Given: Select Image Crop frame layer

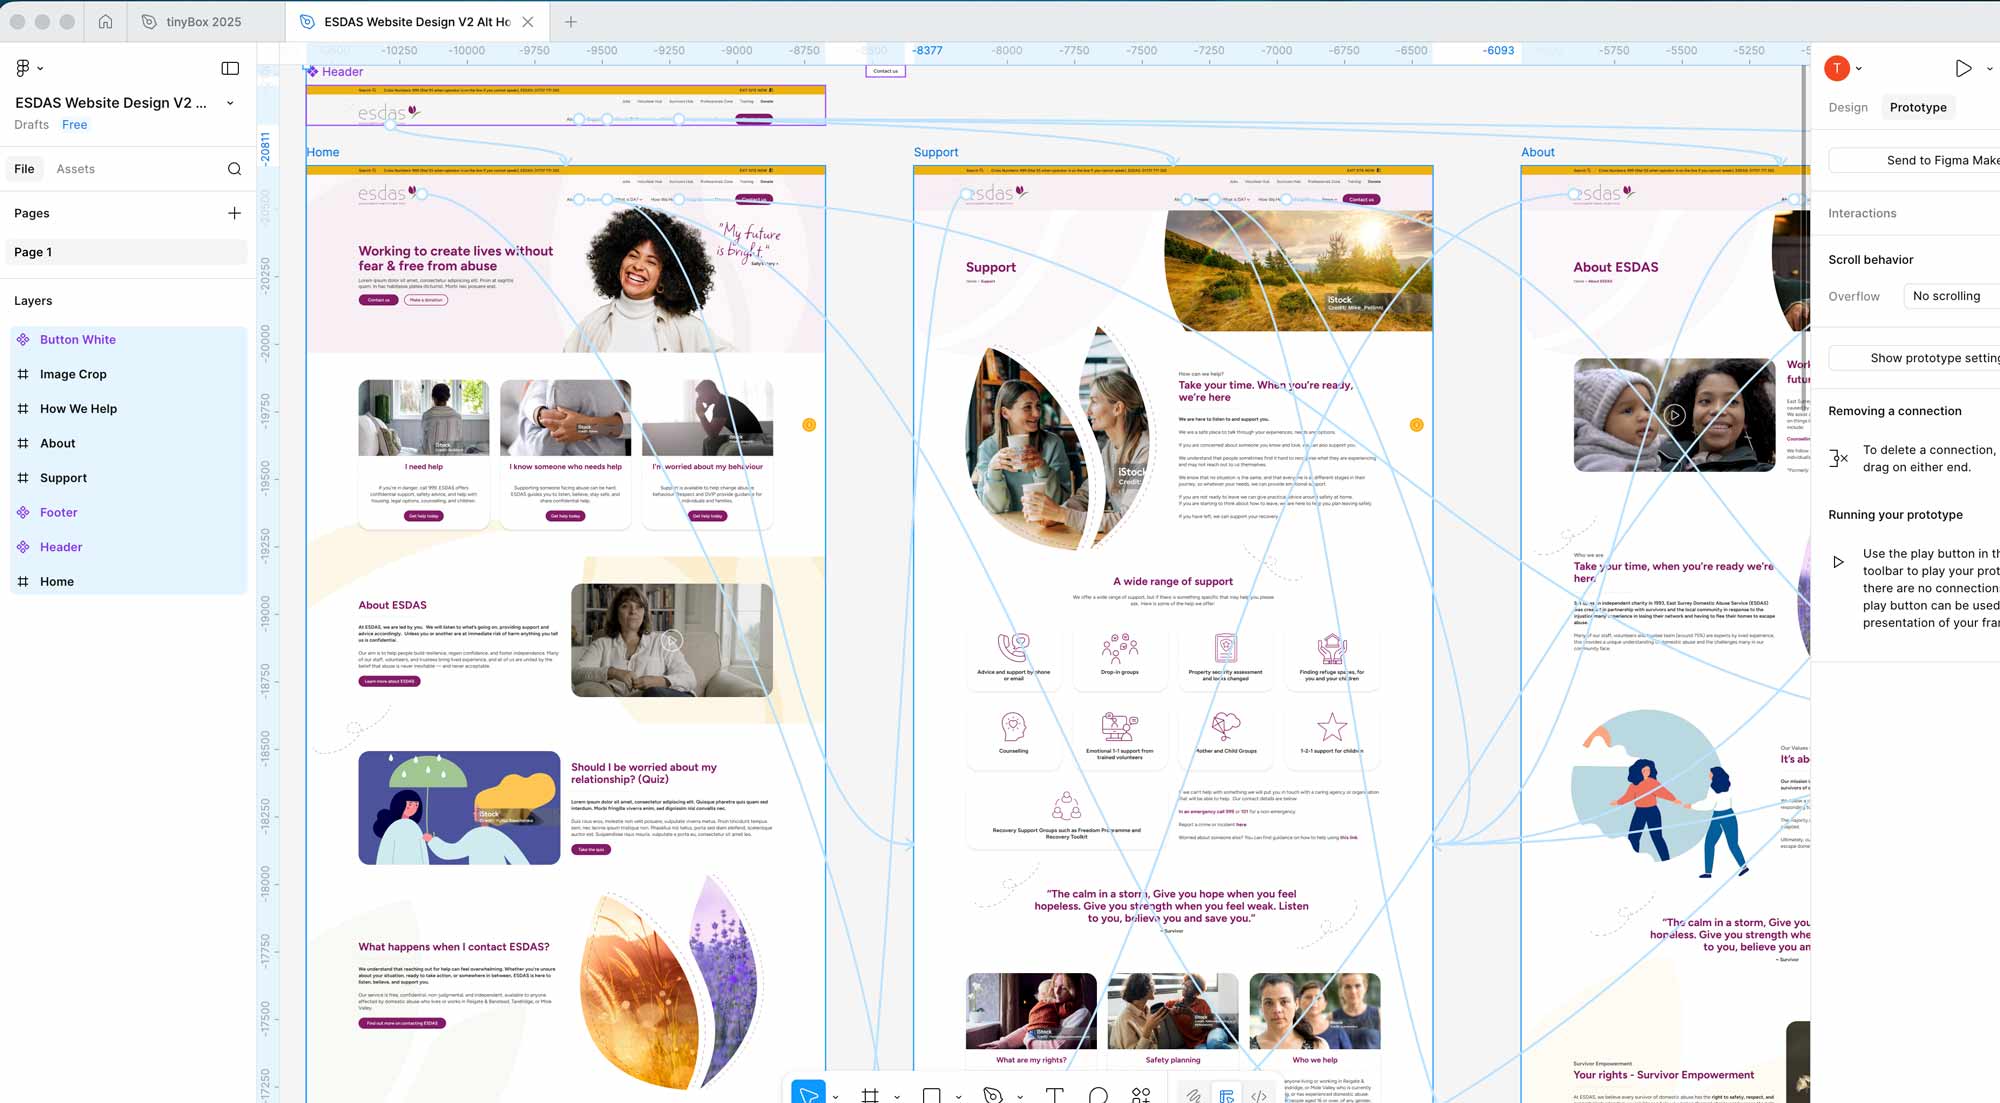Looking at the screenshot, I should pos(128,374).
